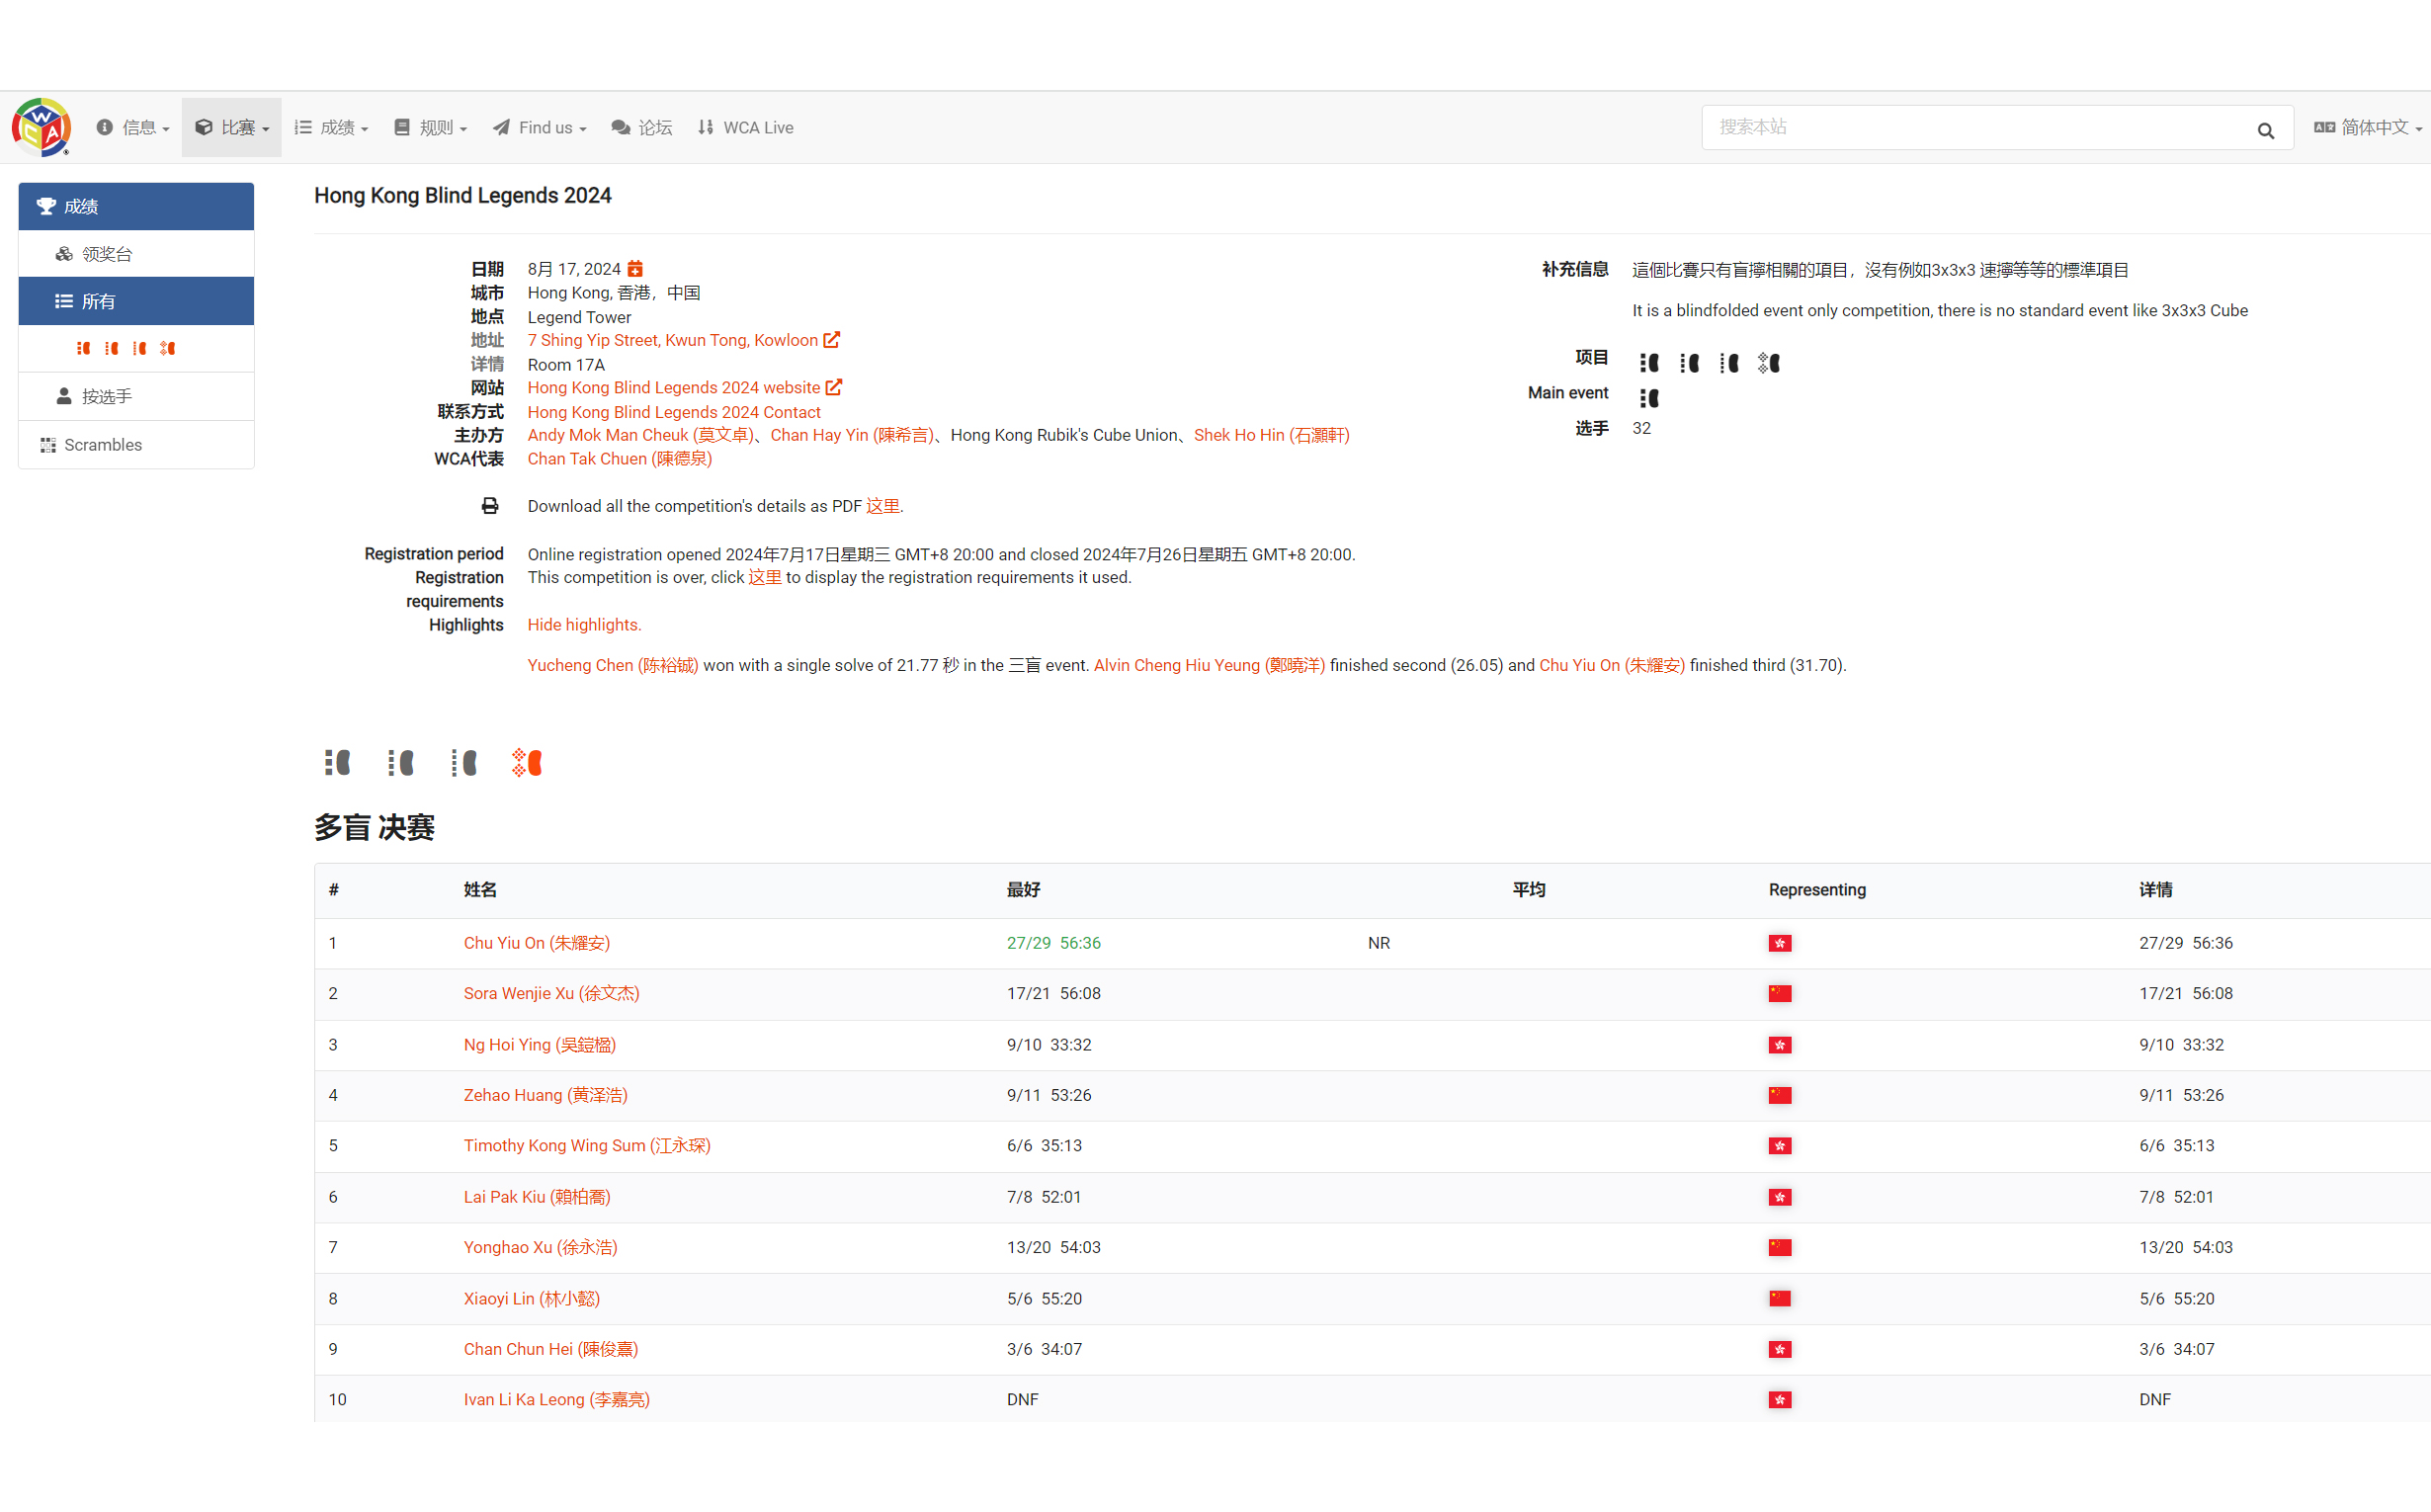Open Chu Yiu On's profile link
Image resolution: width=2431 pixels, height=1512 pixels.
pyautogui.click(x=536, y=943)
